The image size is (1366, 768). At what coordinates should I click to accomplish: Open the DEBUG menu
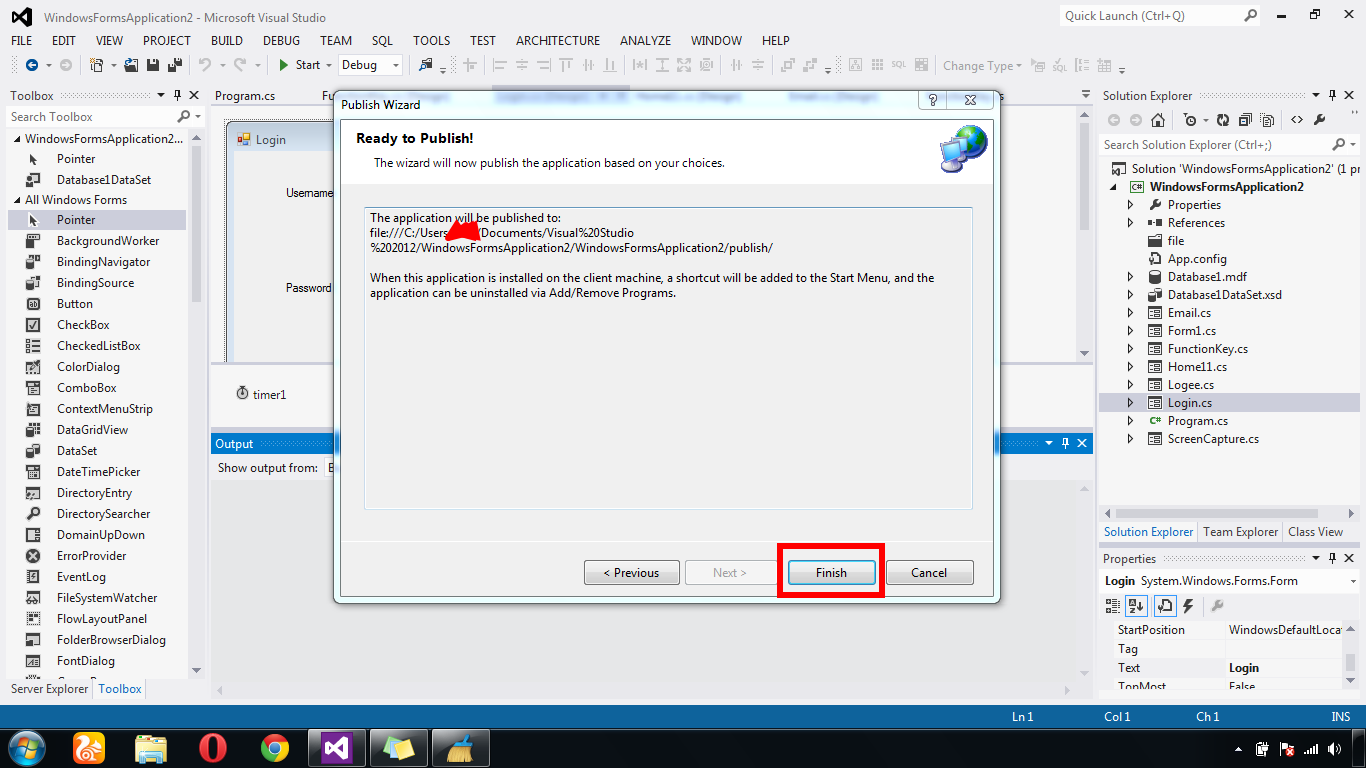click(x=281, y=40)
